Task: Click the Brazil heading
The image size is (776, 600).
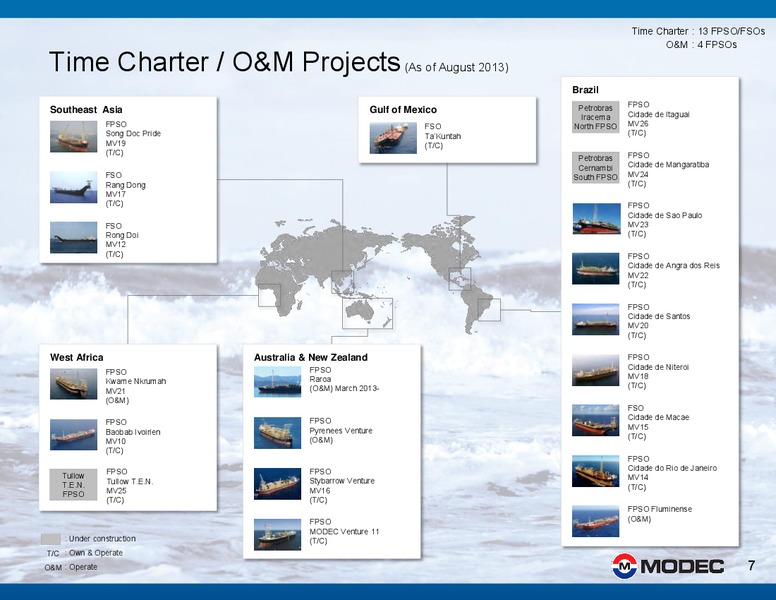Action: [x=585, y=90]
